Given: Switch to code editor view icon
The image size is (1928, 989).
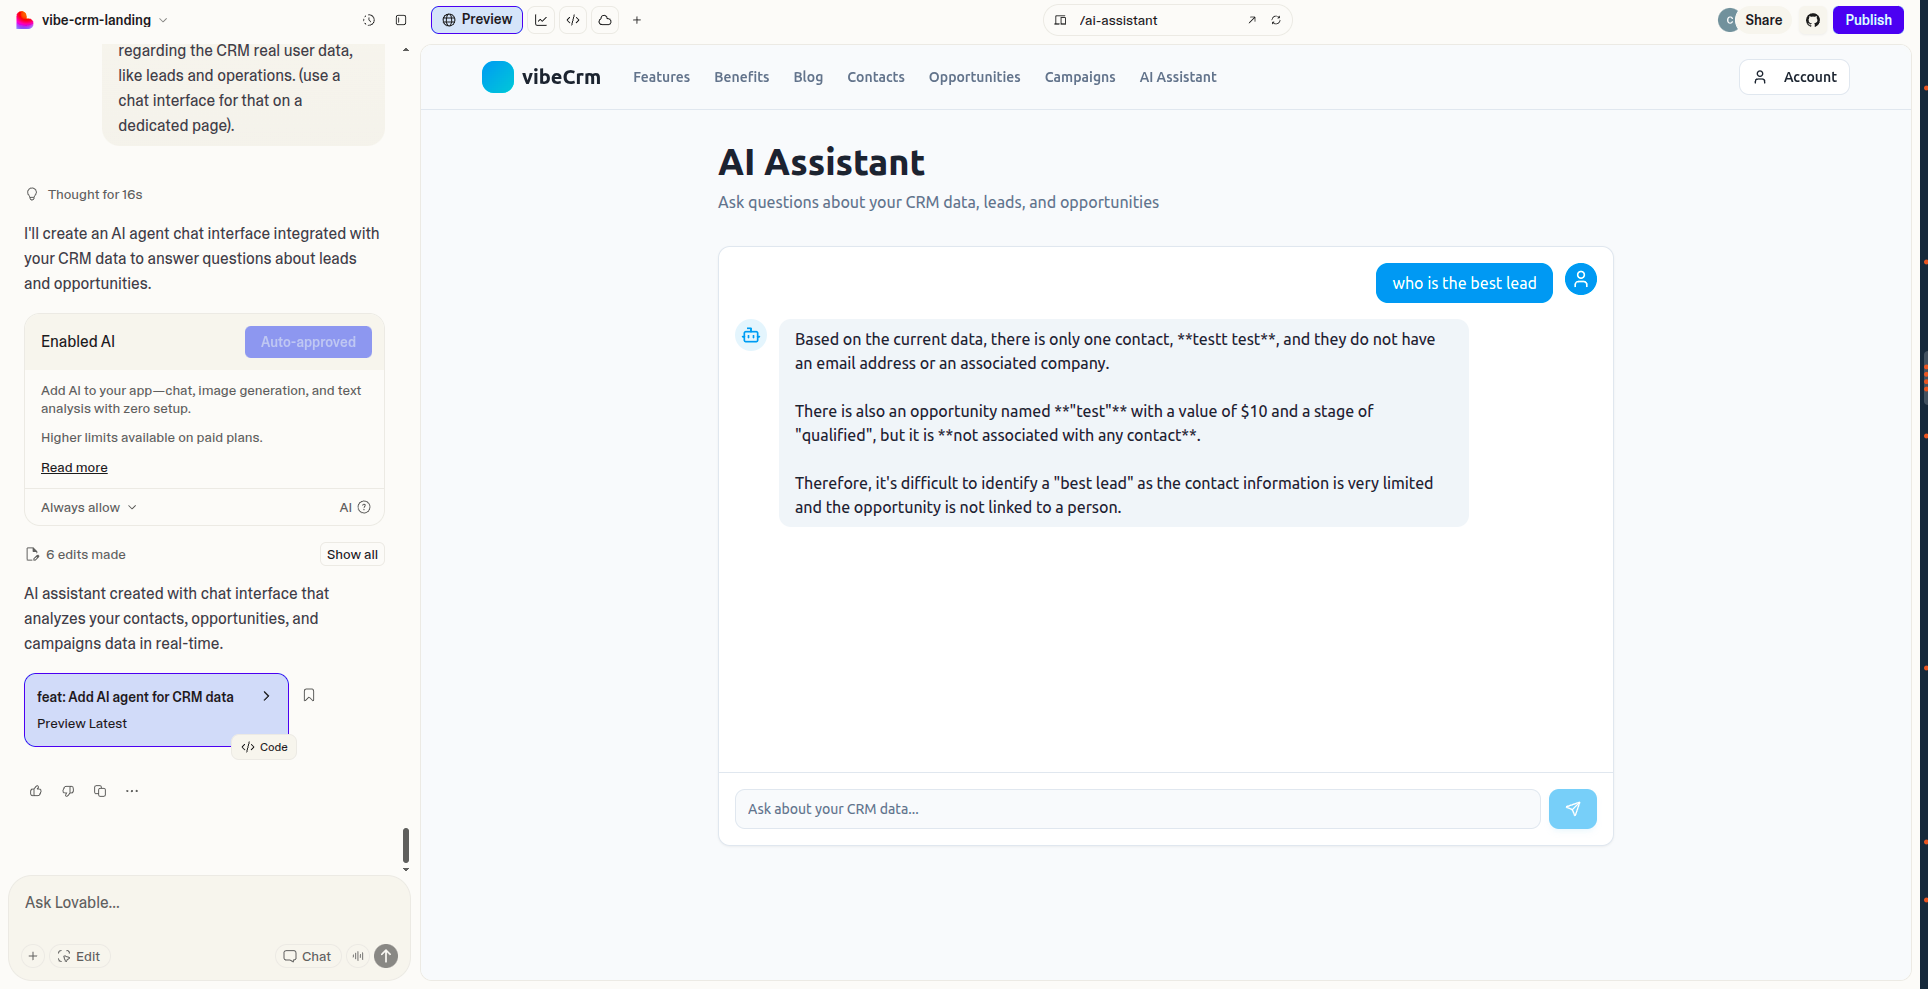Looking at the screenshot, I should pos(573,20).
